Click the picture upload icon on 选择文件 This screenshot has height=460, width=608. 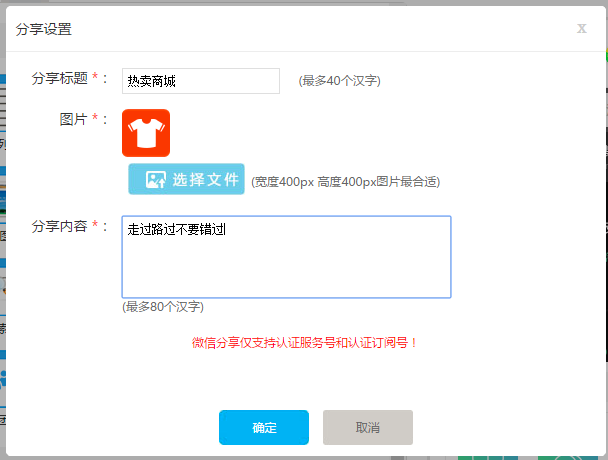click(x=155, y=180)
